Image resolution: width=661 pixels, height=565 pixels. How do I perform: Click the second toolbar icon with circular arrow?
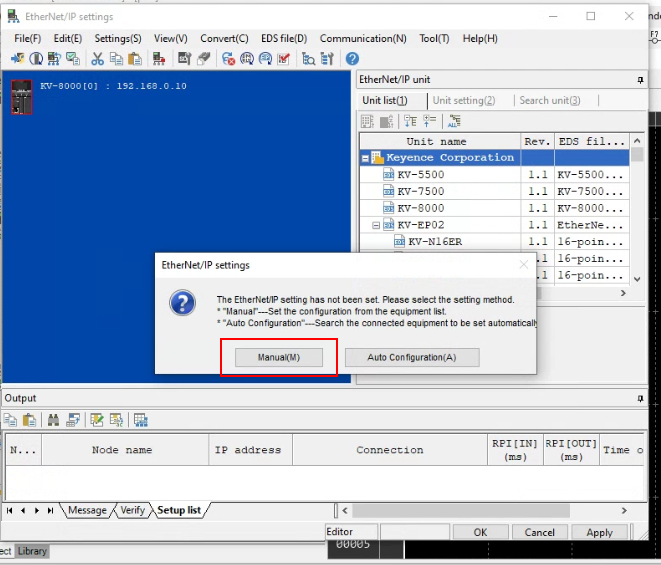coord(36,59)
